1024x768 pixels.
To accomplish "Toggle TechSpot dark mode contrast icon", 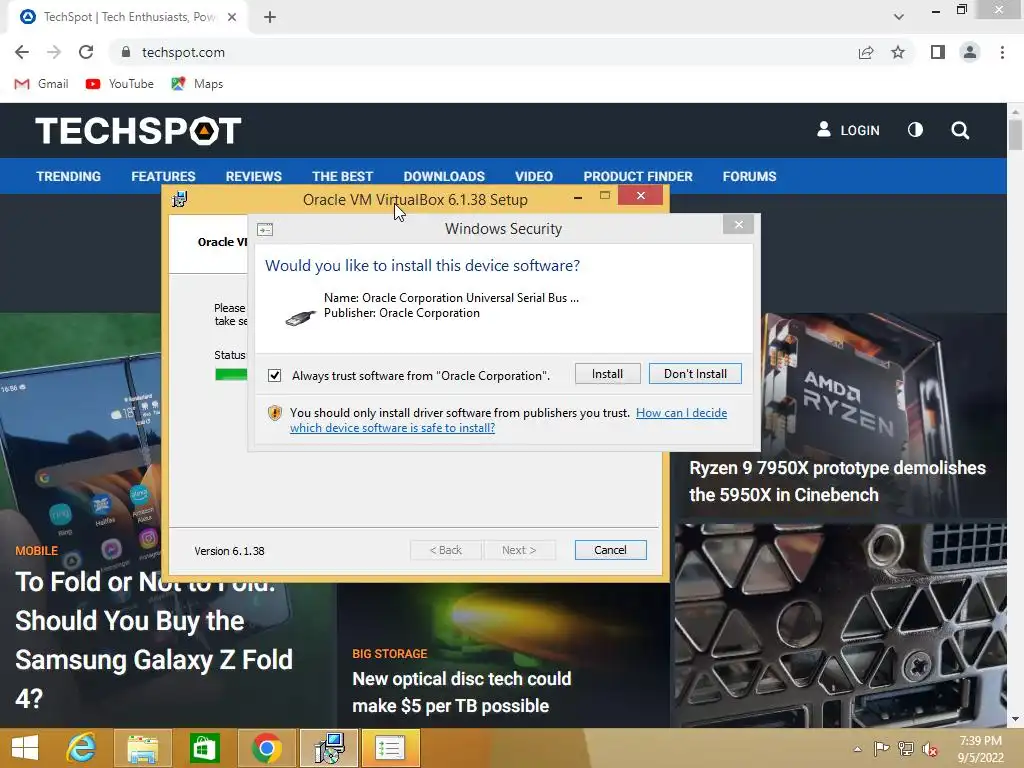I will tap(916, 130).
